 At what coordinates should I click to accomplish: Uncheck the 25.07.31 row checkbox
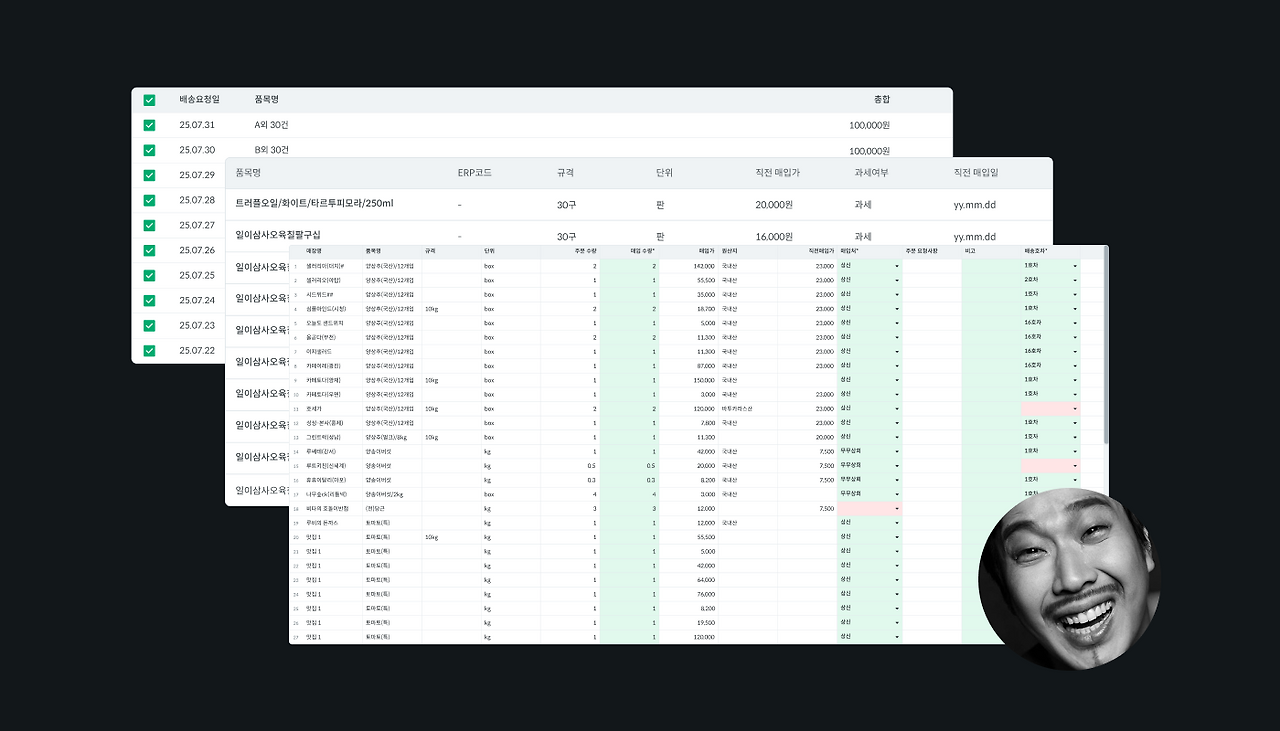pyautogui.click(x=149, y=125)
